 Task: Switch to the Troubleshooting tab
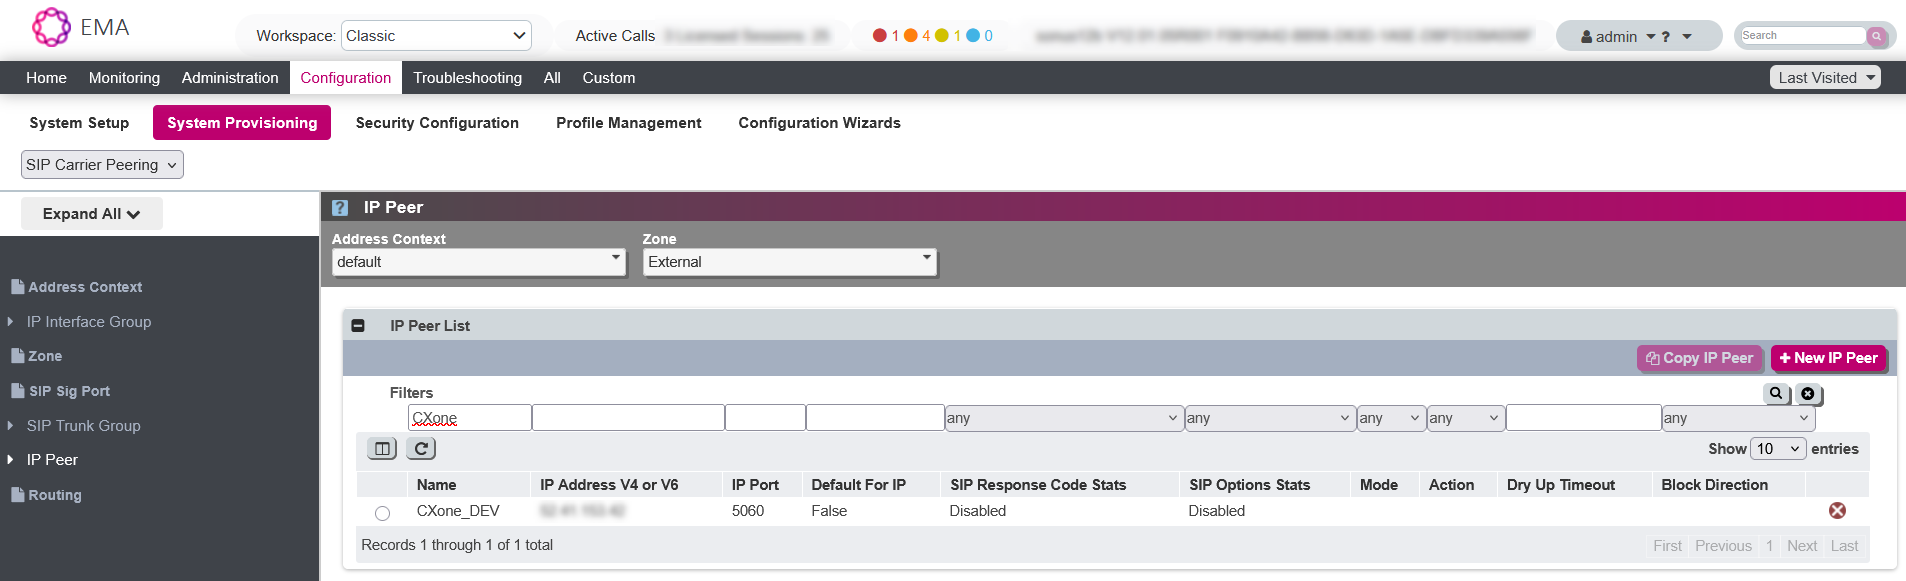(x=467, y=78)
